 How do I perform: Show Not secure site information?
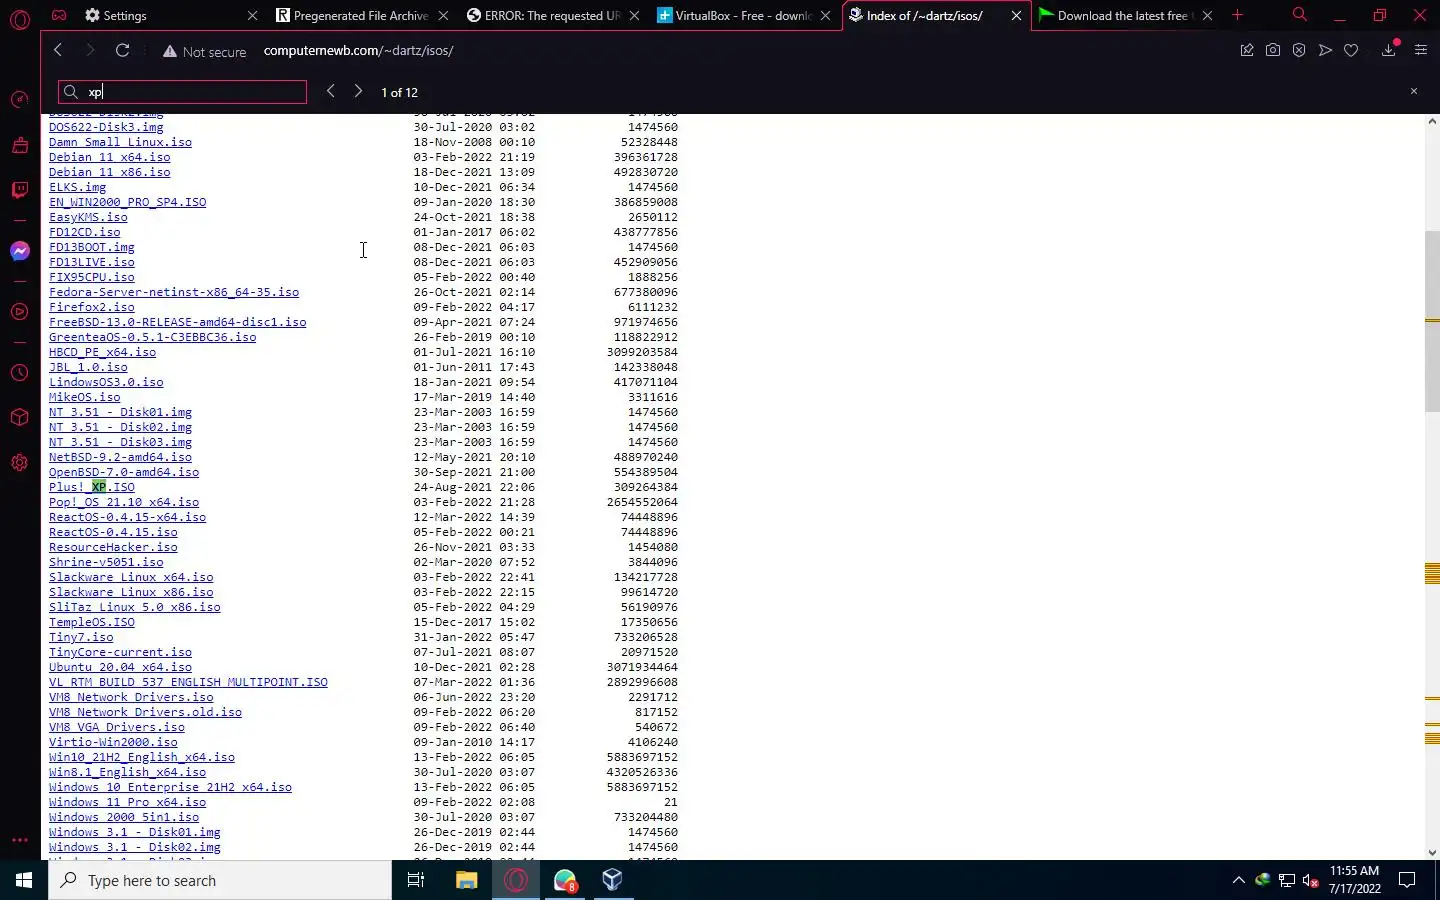pos(204,51)
